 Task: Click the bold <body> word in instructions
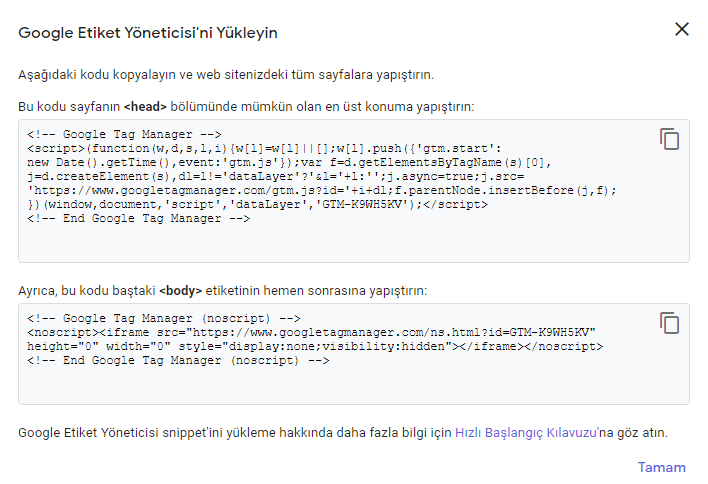180,290
